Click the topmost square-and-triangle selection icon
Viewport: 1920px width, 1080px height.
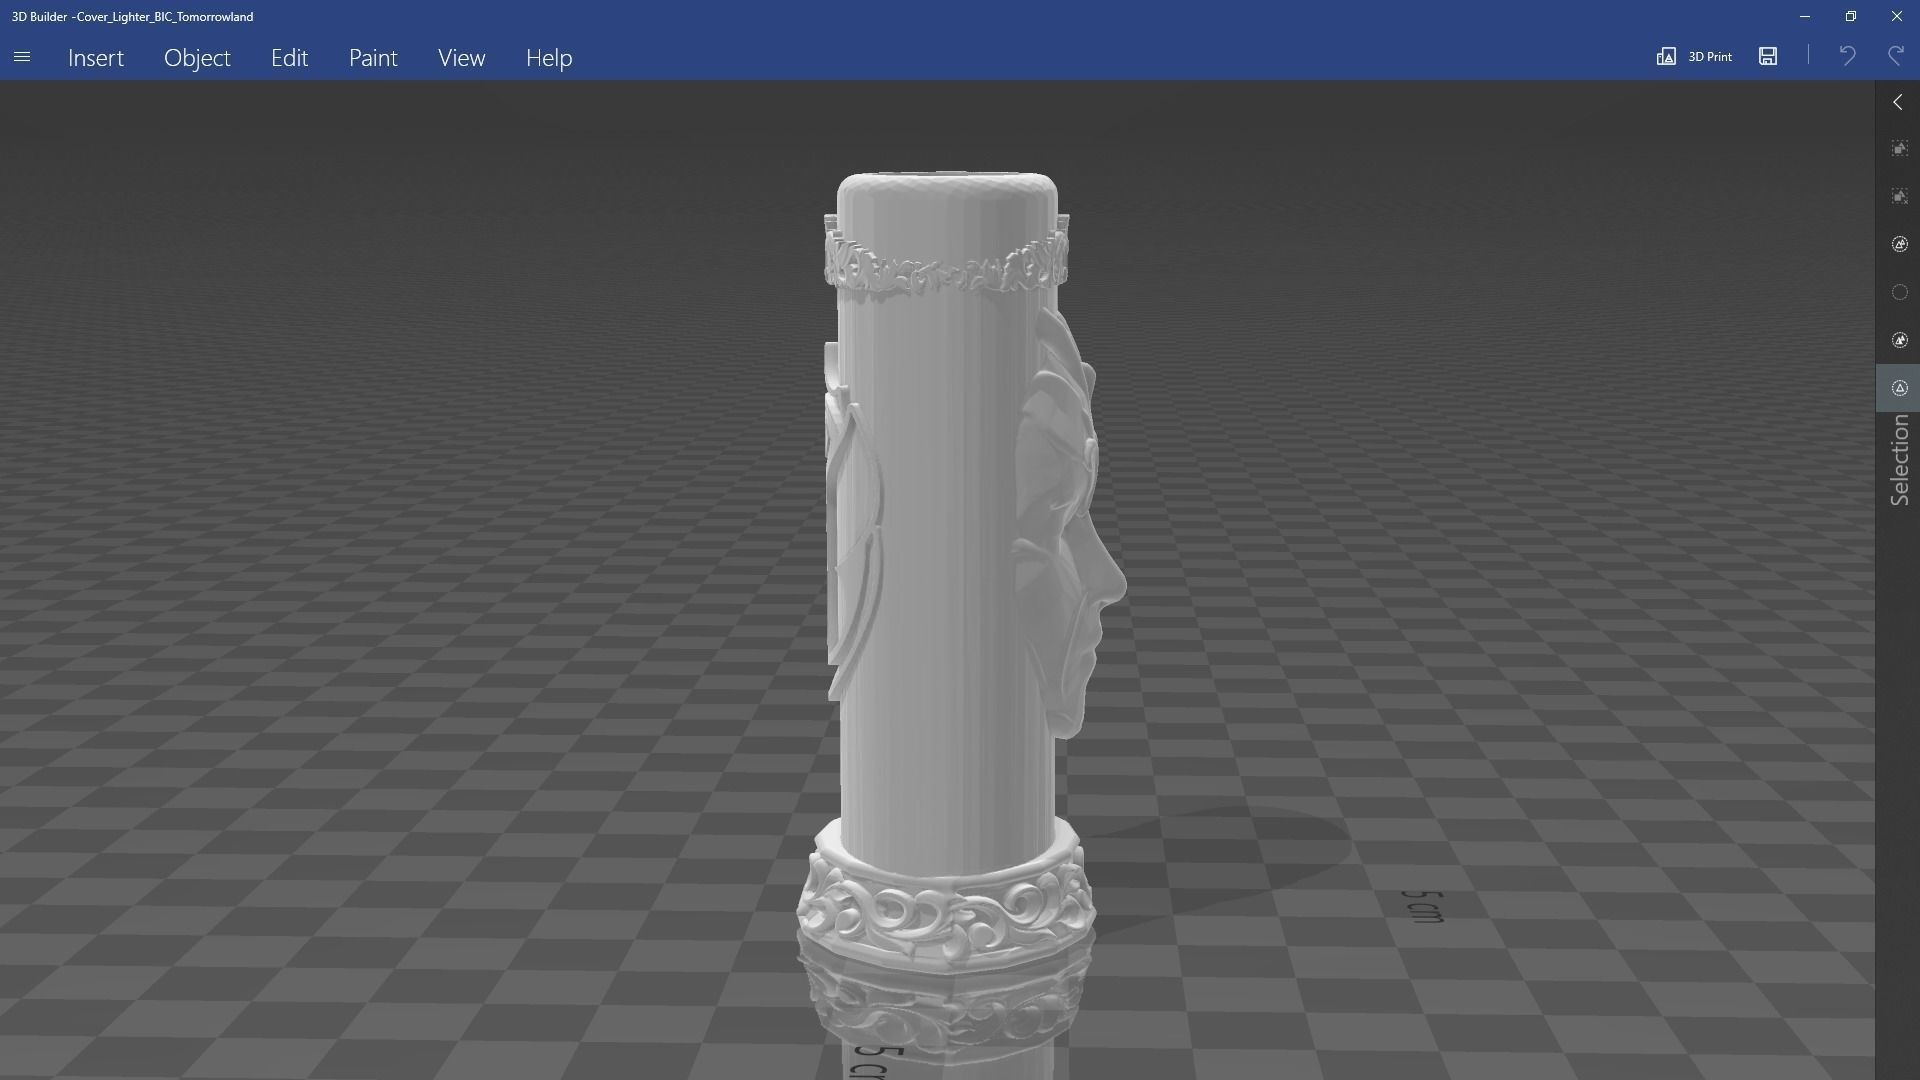[1899, 148]
